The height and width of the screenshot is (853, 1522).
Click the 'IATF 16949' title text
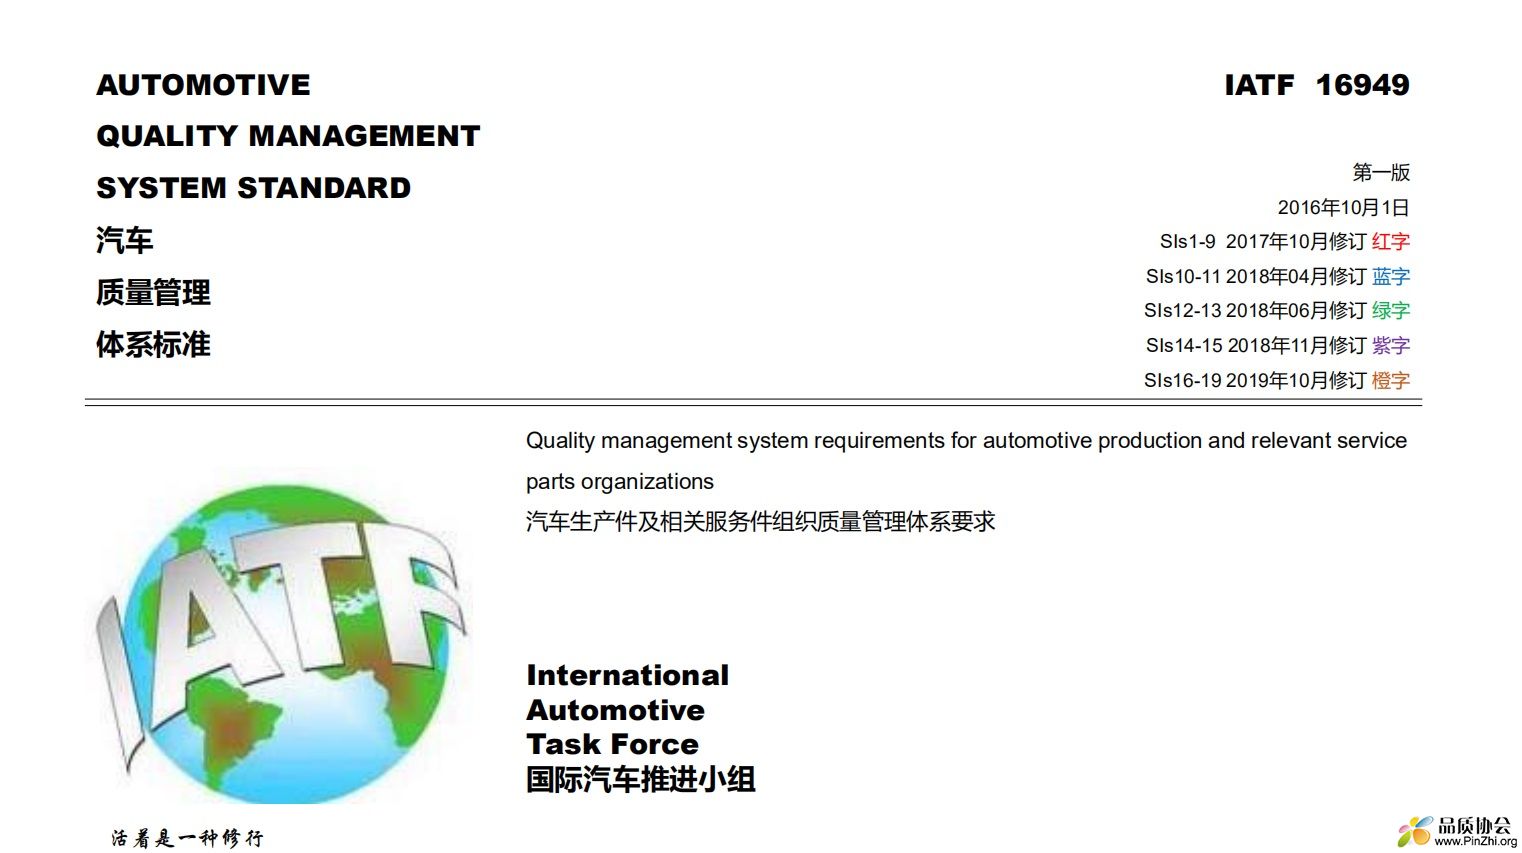click(1317, 85)
